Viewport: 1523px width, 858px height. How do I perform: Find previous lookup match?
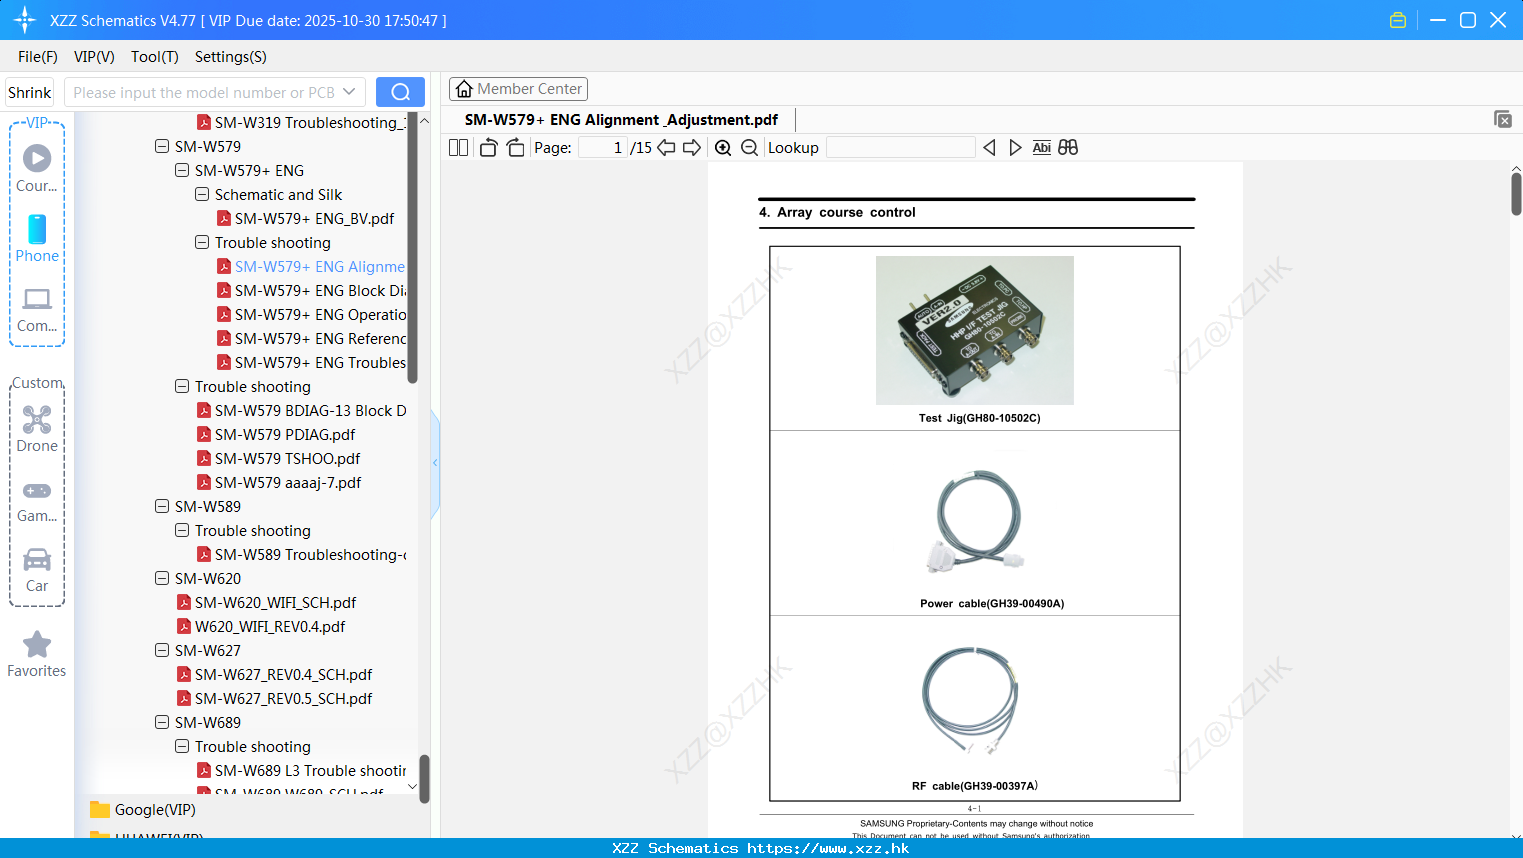[989, 148]
